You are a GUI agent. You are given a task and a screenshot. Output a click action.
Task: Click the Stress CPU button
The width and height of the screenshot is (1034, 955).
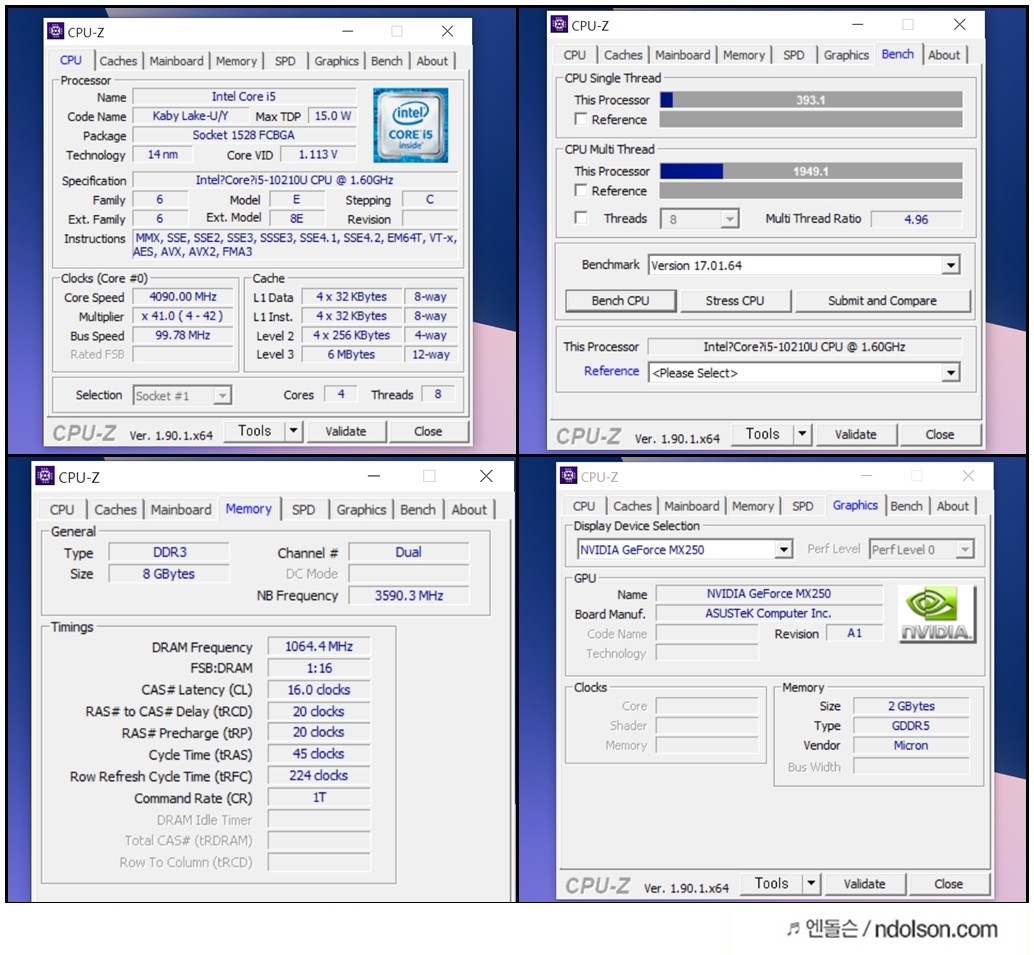tap(735, 301)
